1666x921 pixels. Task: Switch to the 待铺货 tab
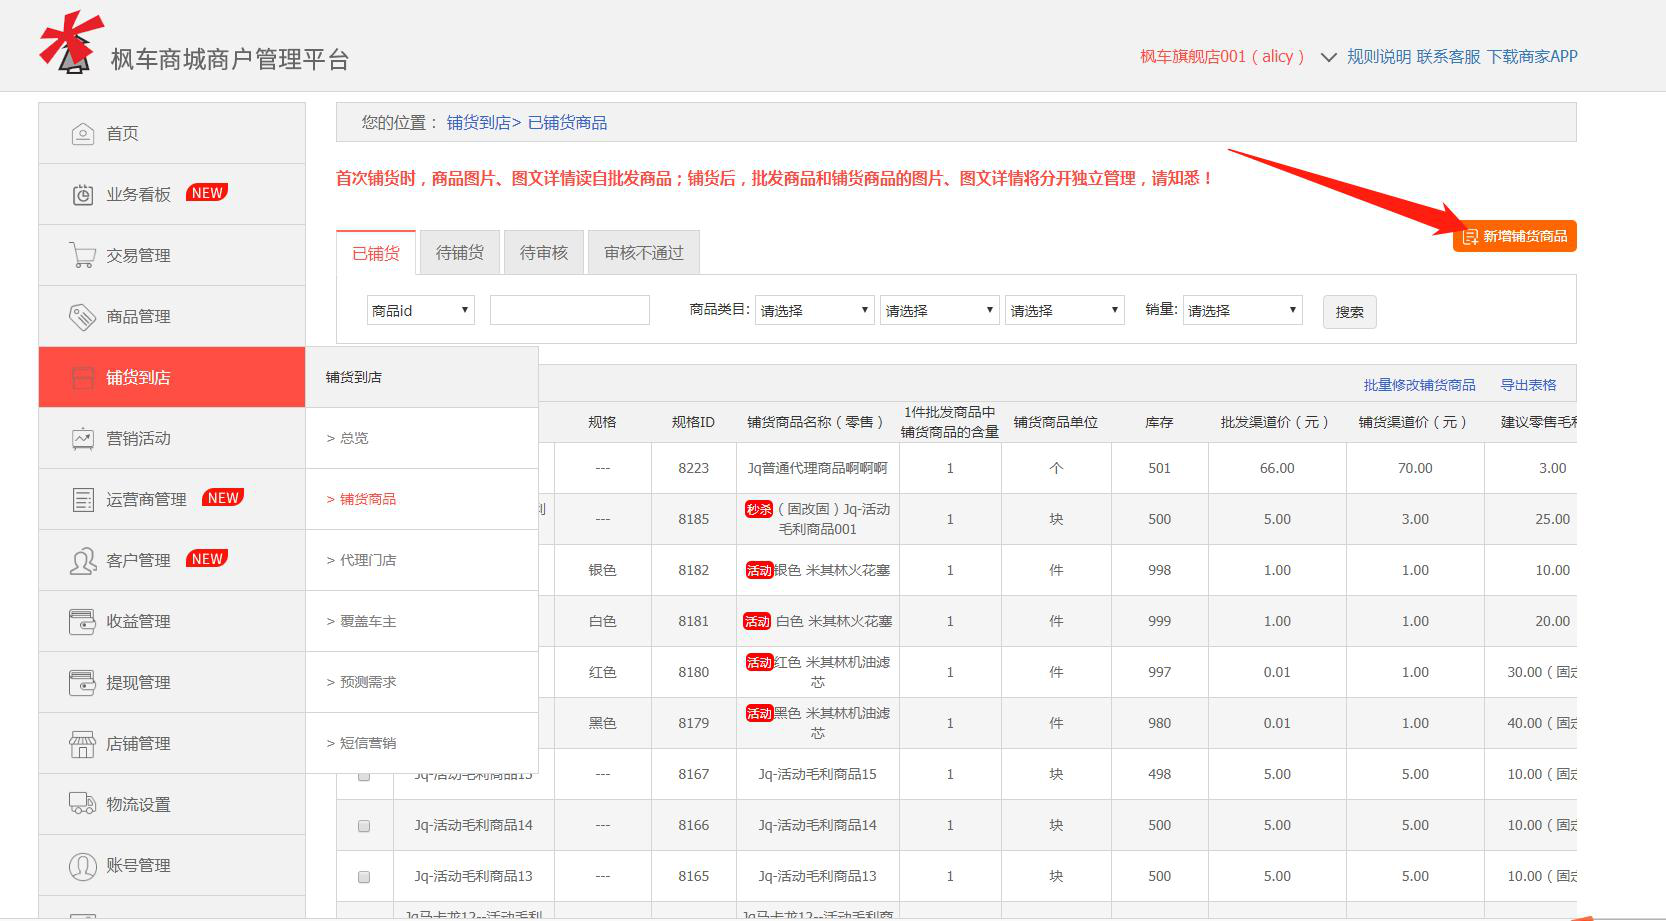pos(460,253)
